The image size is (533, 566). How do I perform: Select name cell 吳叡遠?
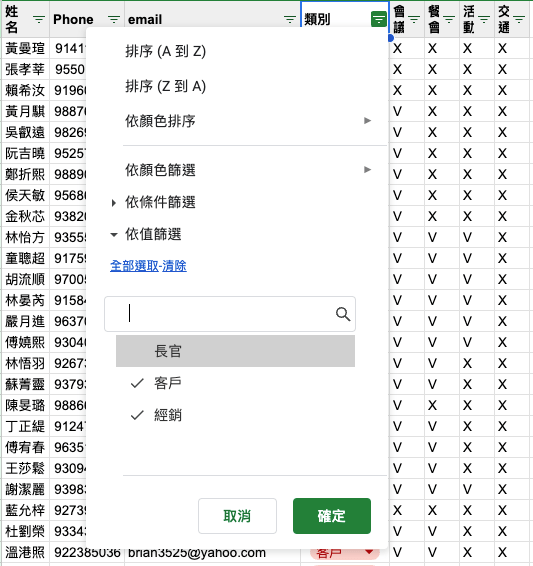tap(25, 132)
